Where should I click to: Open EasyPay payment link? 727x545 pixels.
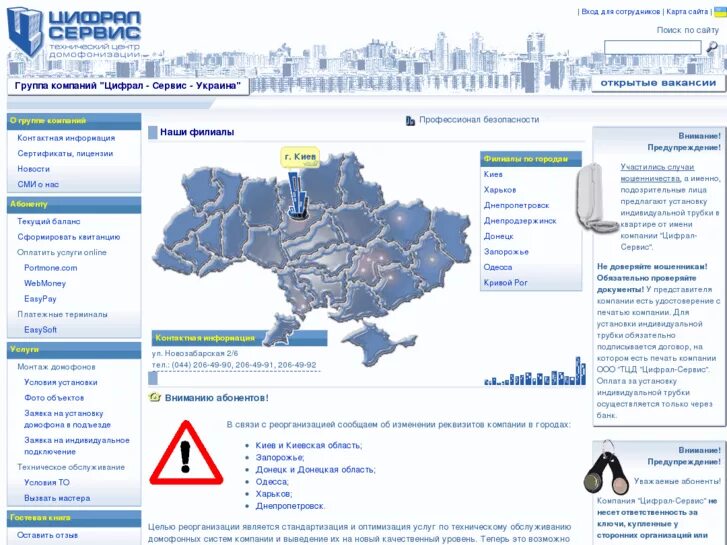(x=40, y=299)
